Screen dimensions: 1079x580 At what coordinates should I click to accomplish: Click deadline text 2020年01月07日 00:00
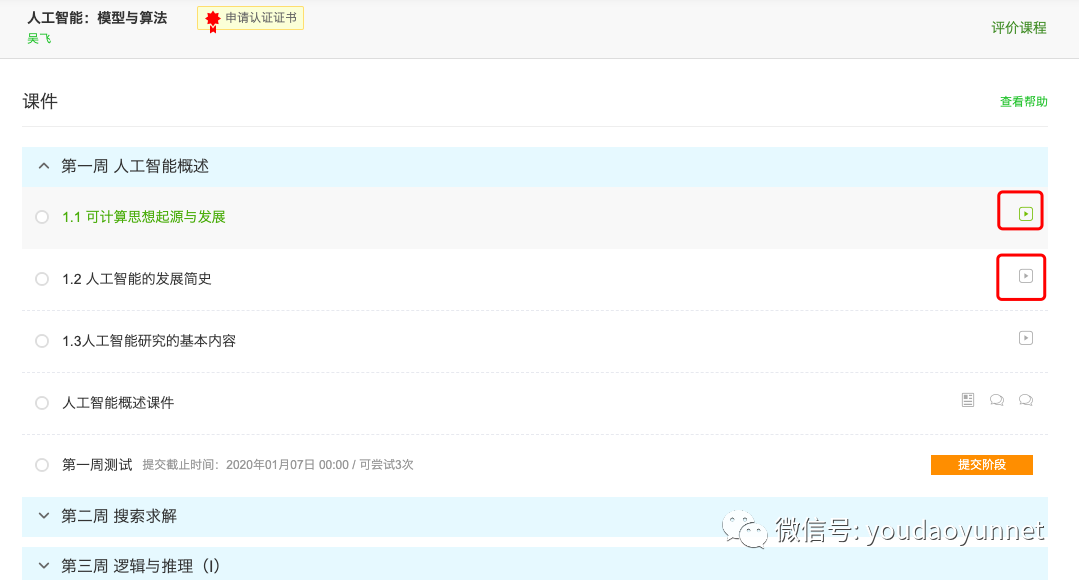pos(288,464)
